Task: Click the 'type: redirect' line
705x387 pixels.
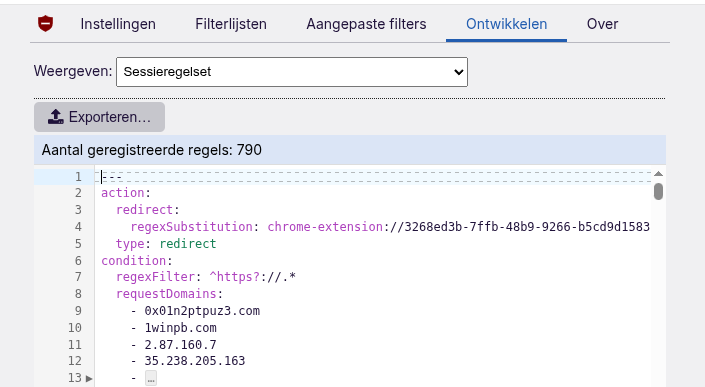Action: tap(166, 244)
